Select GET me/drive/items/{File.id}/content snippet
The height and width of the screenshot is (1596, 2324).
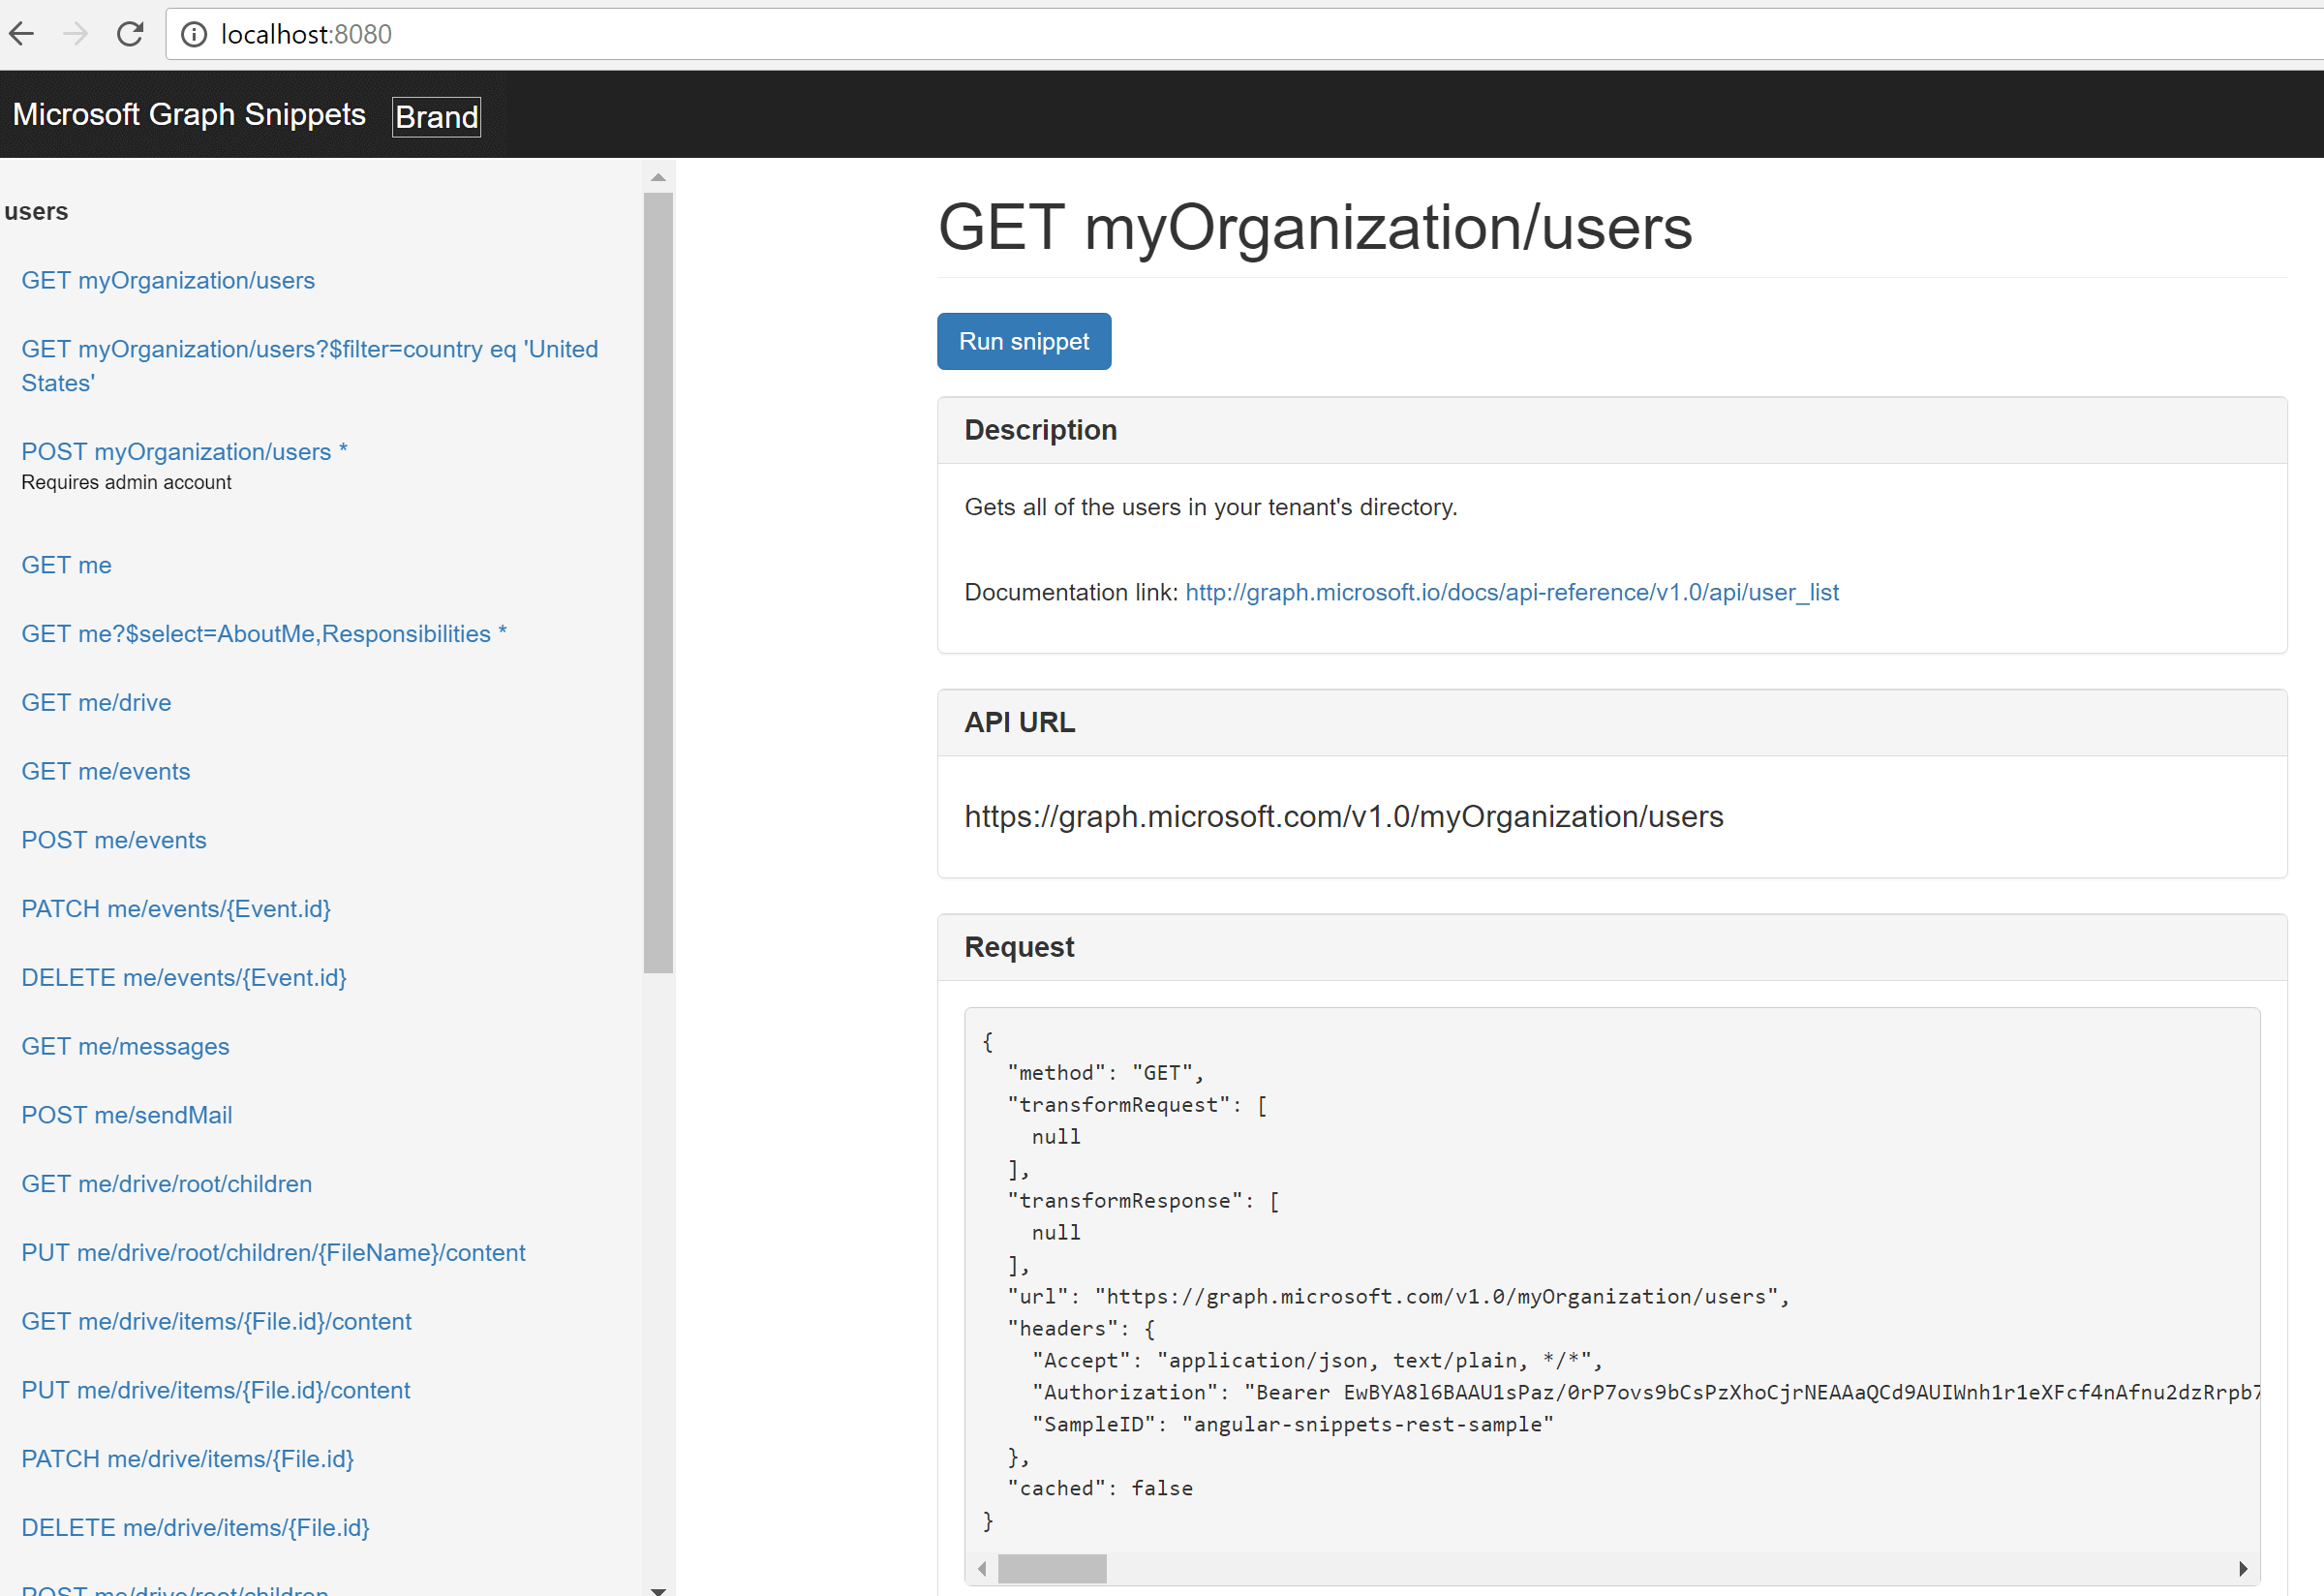pyautogui.click(x=216, y=1321)
